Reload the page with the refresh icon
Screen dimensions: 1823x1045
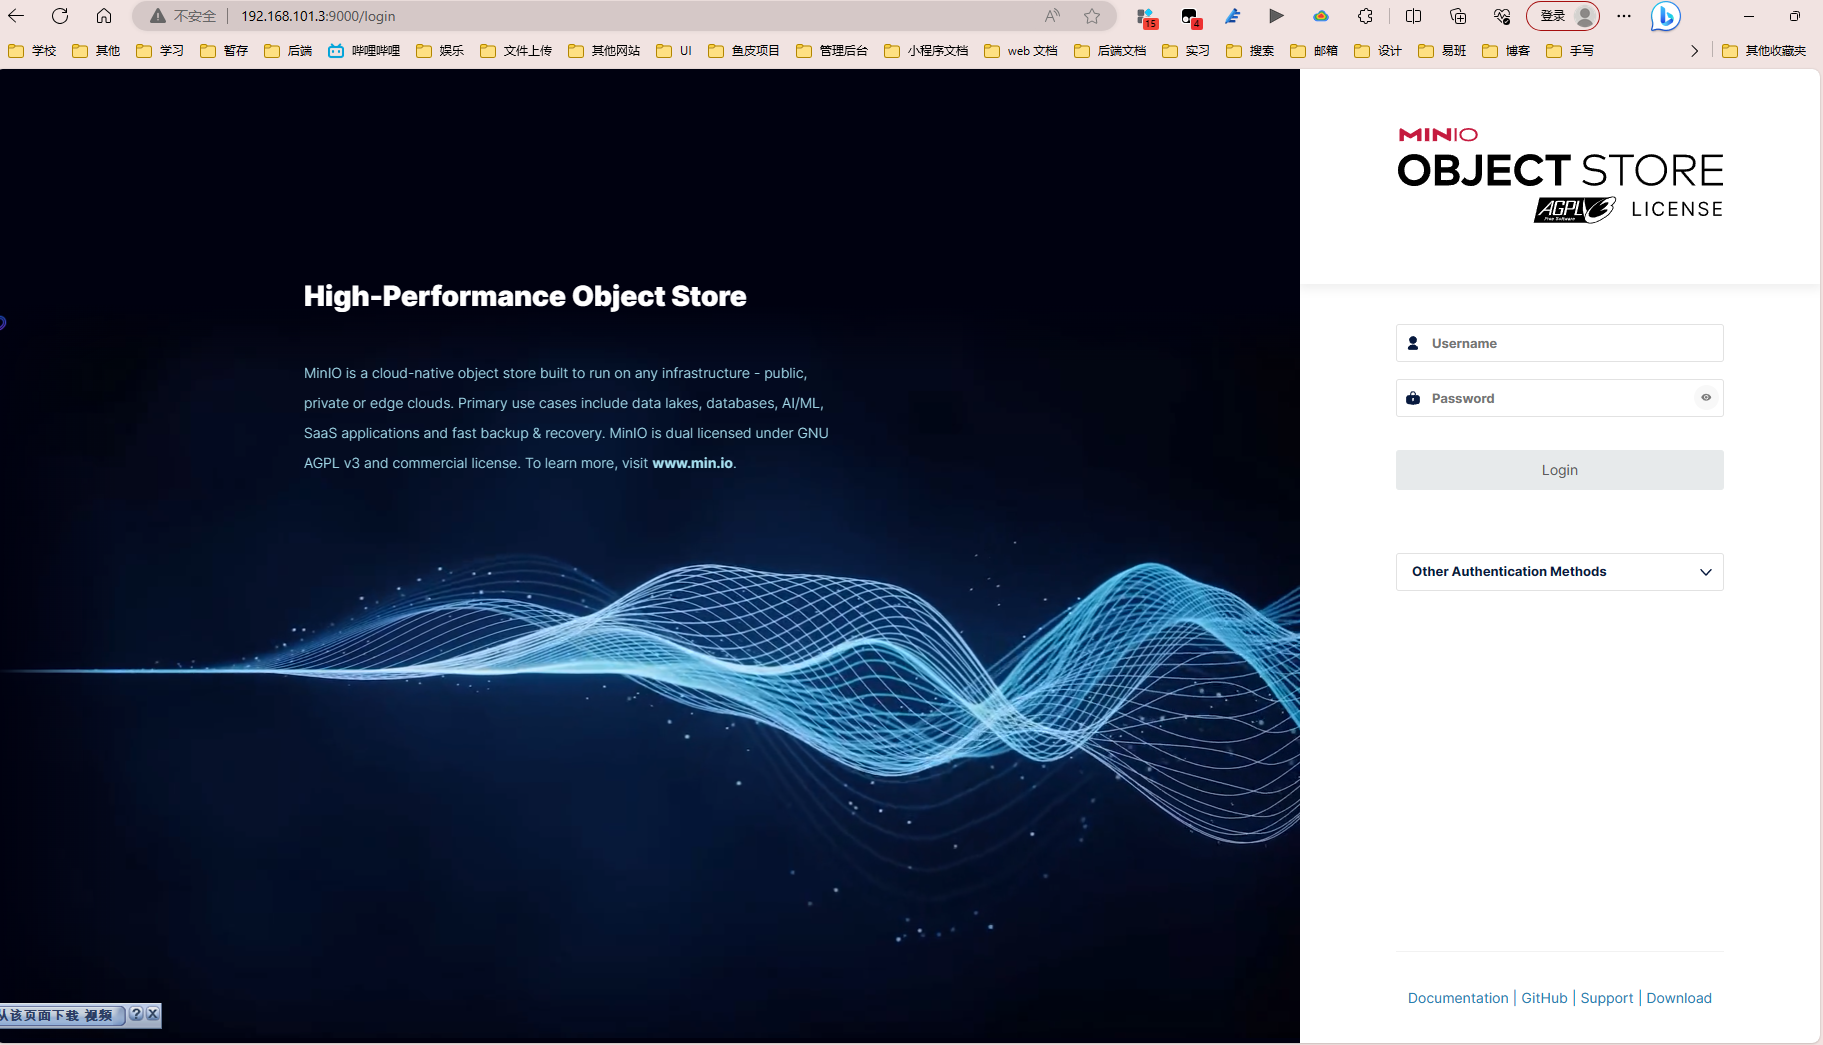(x=60, y=16)
